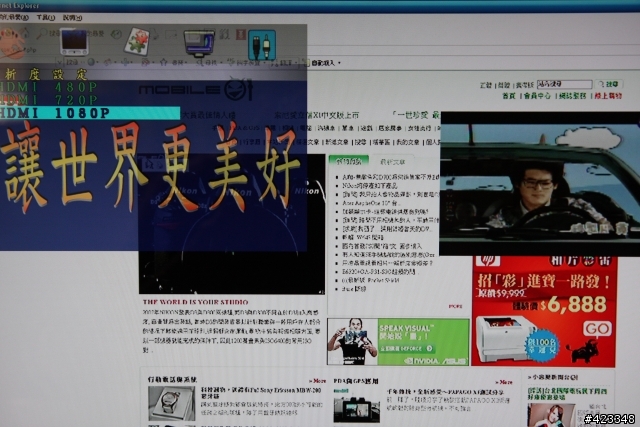Screen dimensions: 640x427
Task: Open the 會員中心 member center link
Action: pos(538,96)
